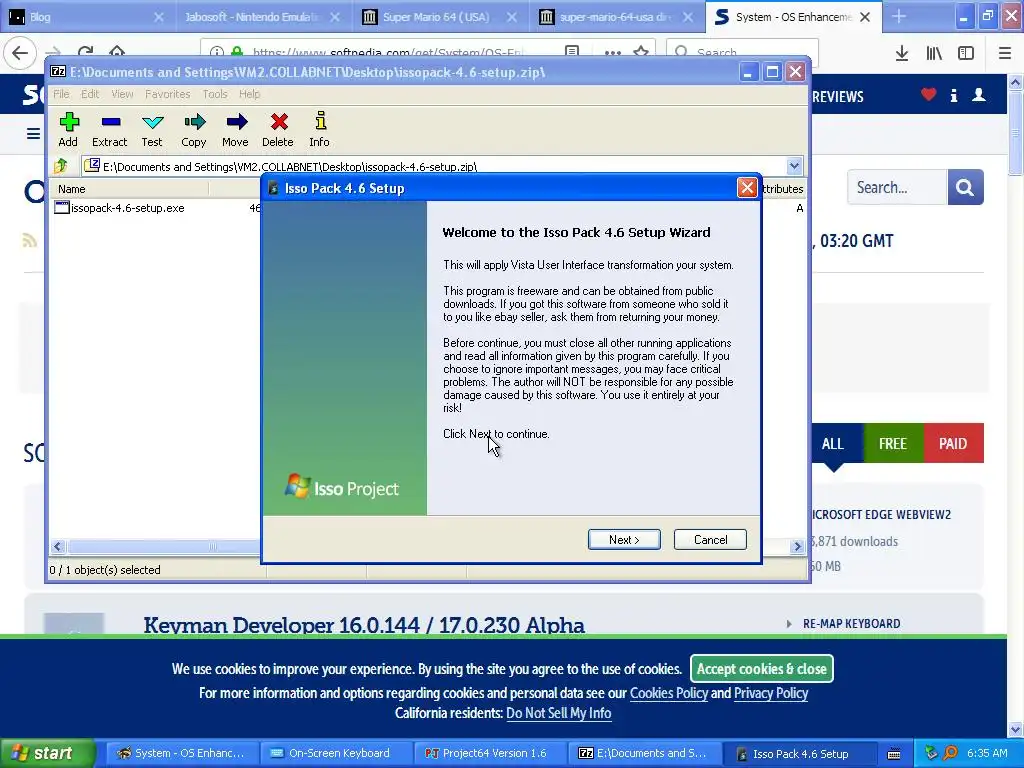Click the system tray search magnifier icon

tap(951, 753)
